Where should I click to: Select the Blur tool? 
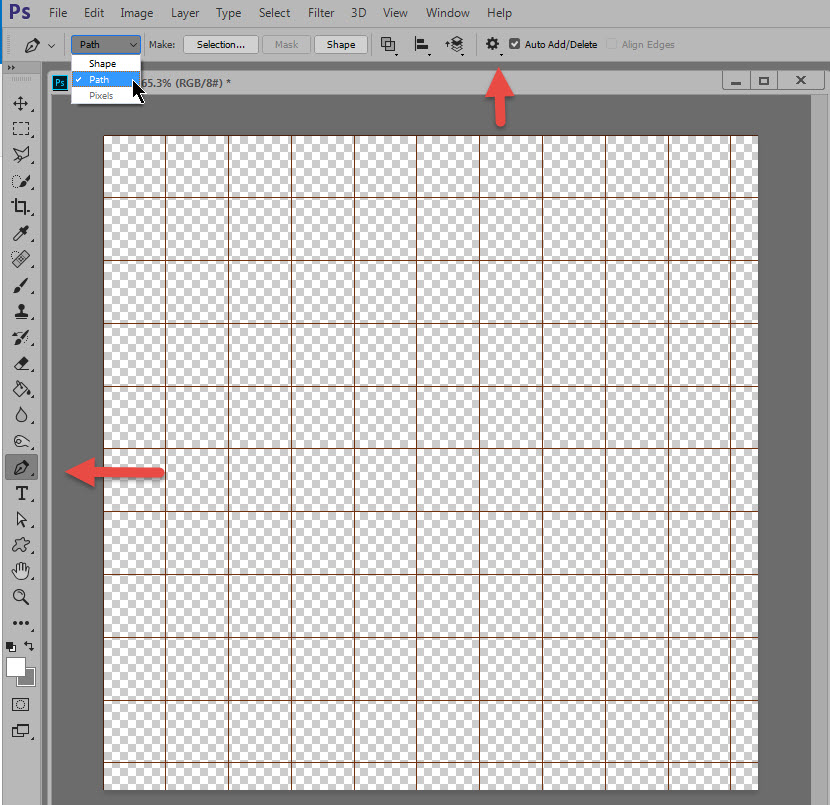tap(21, 415)
